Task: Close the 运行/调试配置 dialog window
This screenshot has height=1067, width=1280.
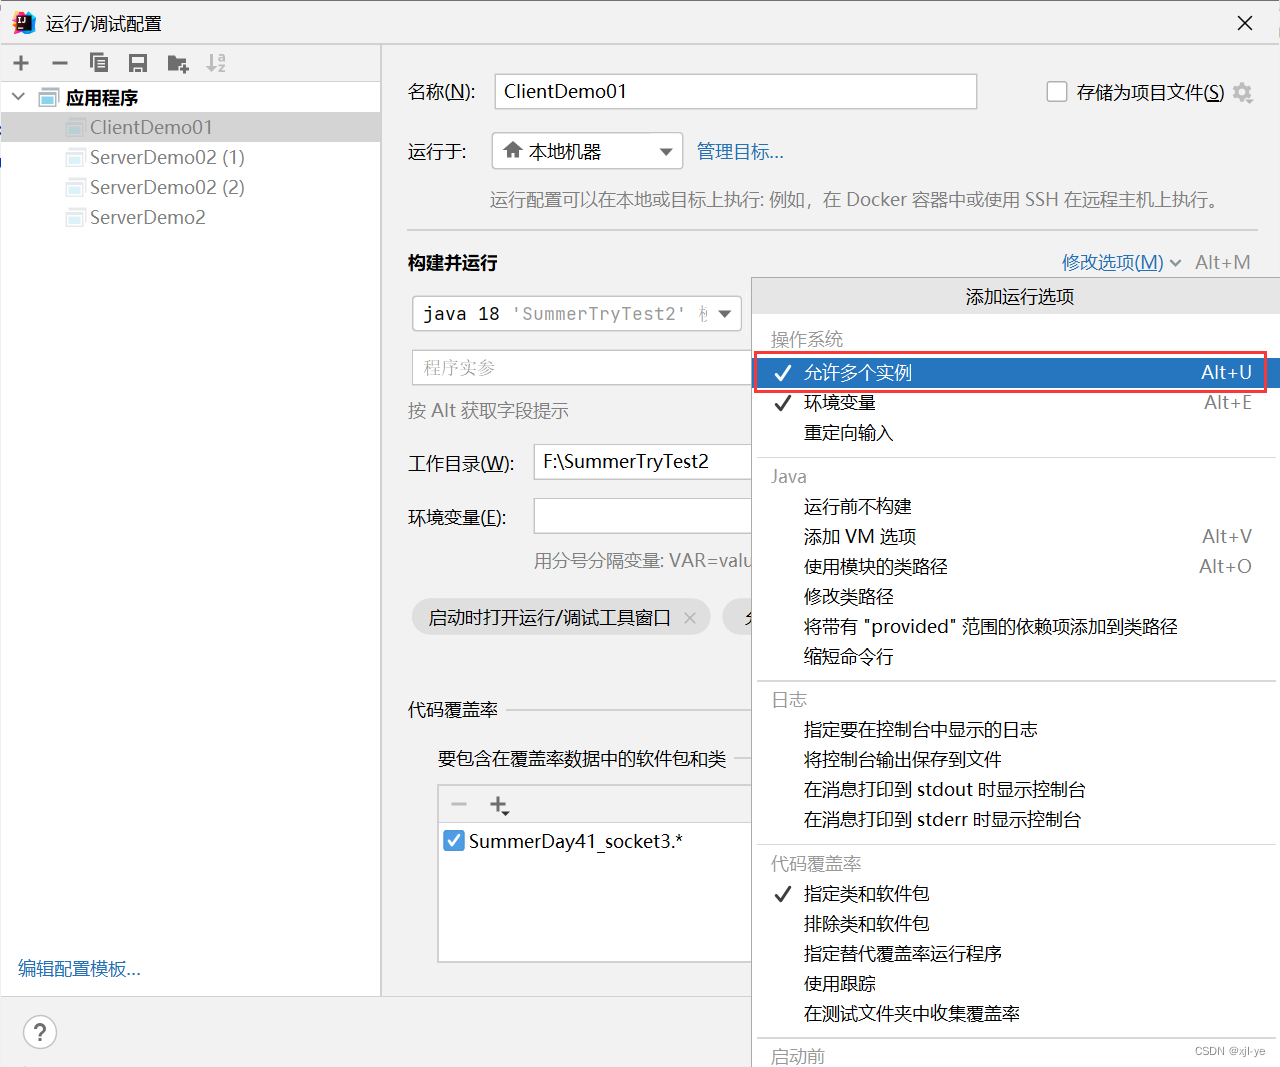Action: click(1245, 22)
